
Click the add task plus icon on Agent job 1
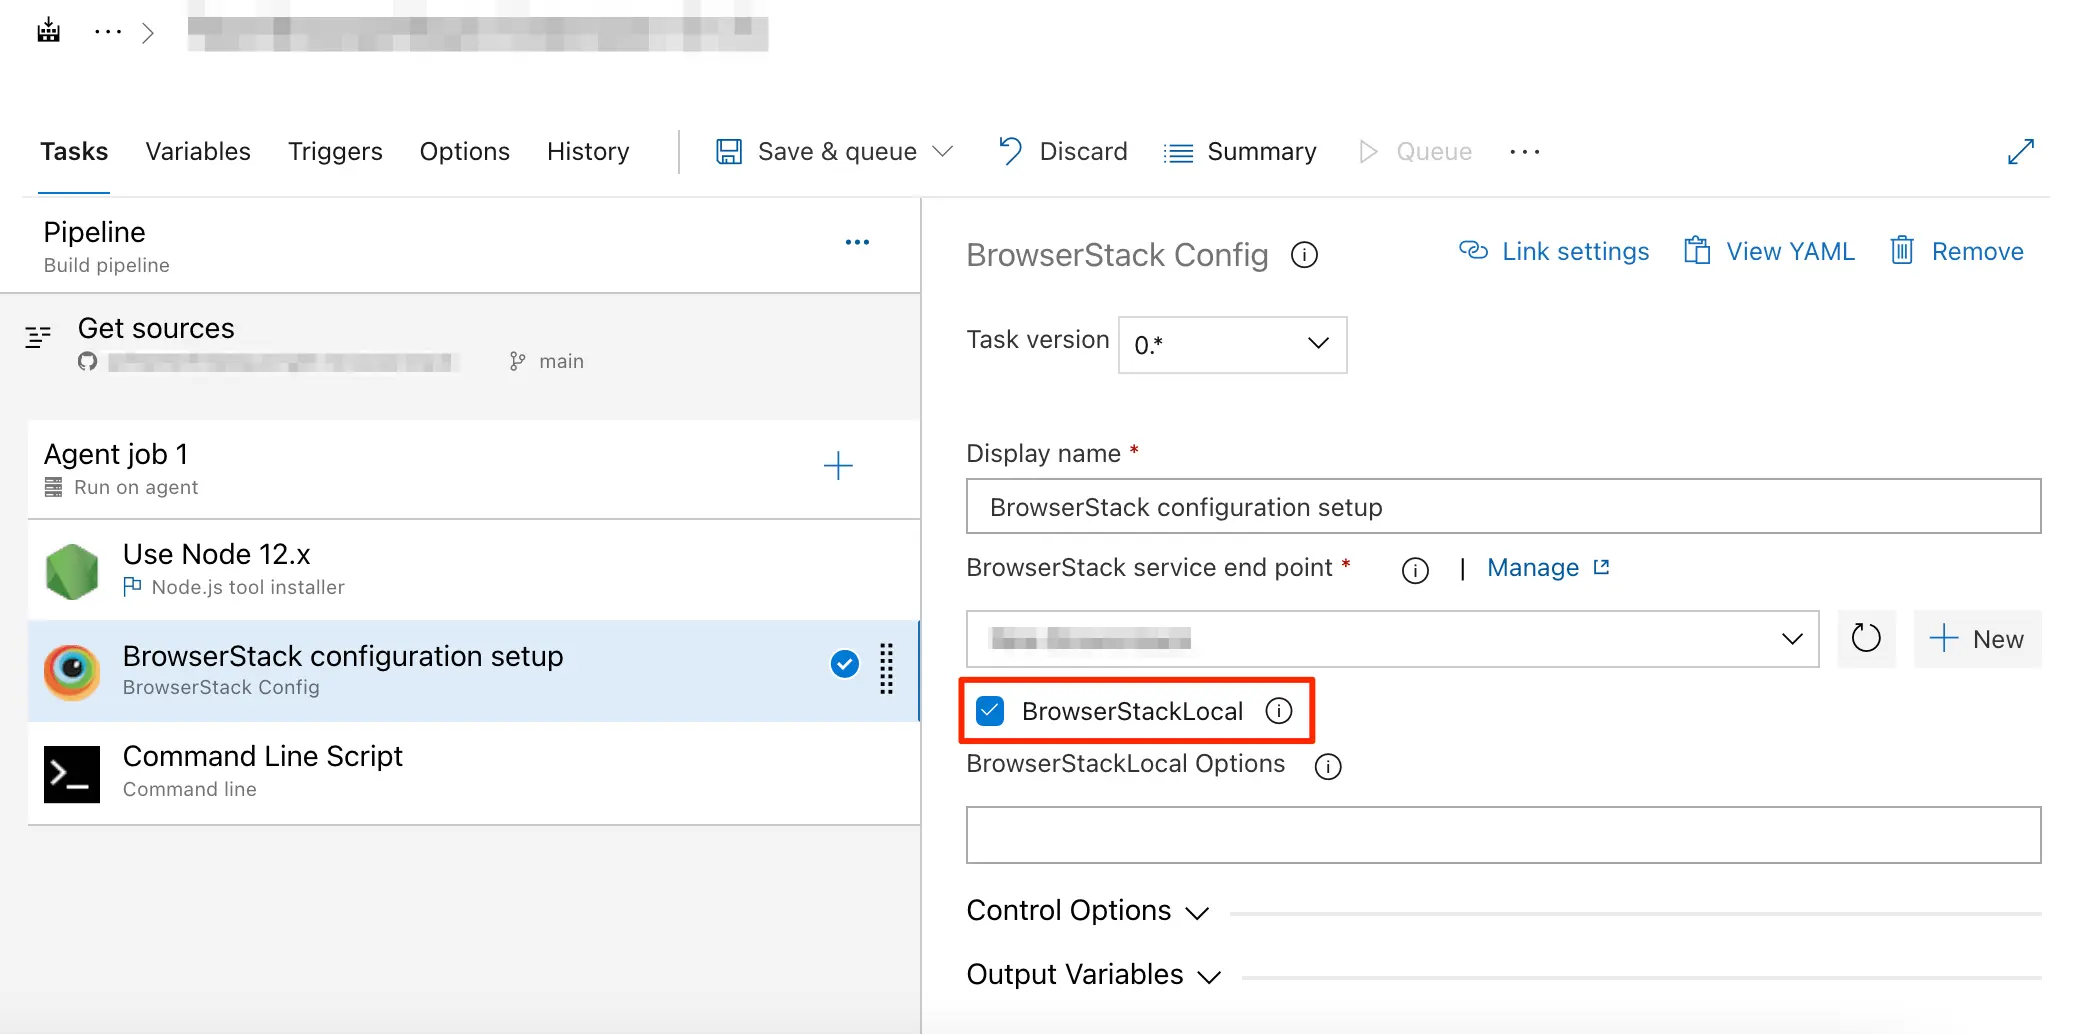[x=837, y=466]
